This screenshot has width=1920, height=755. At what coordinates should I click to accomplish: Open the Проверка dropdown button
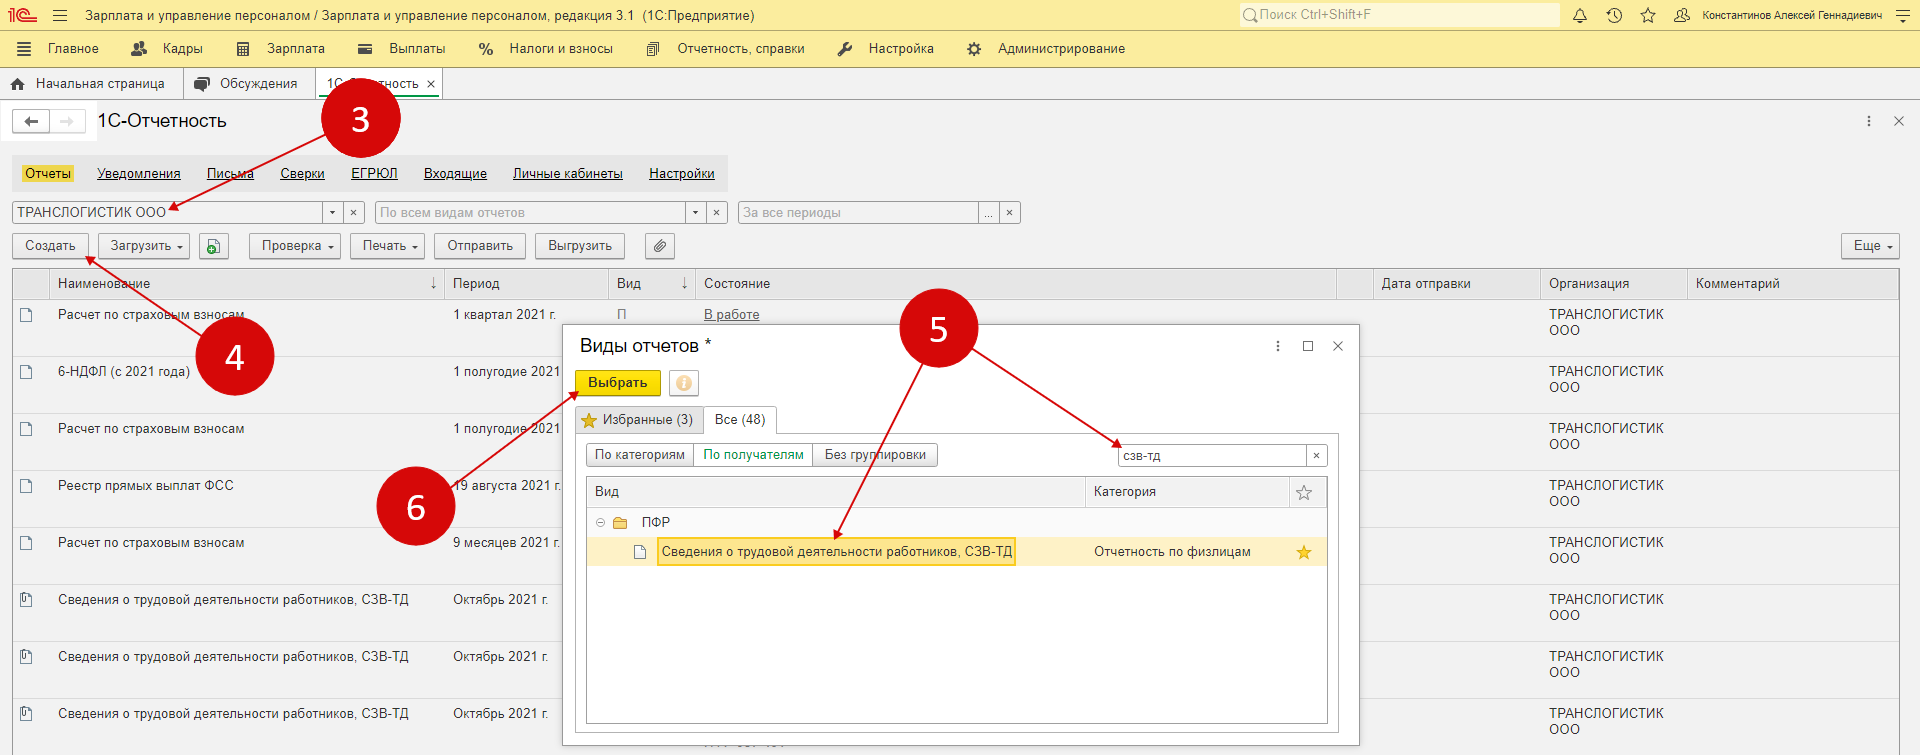(x=295, y=246)
